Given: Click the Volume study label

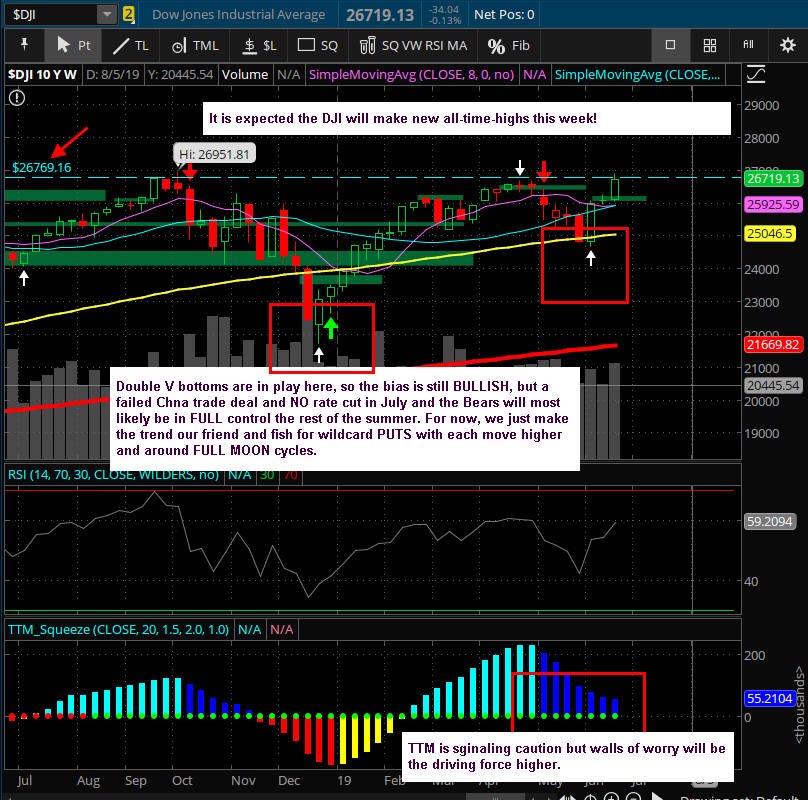Looking at the screenshot, I should point(245,74).
